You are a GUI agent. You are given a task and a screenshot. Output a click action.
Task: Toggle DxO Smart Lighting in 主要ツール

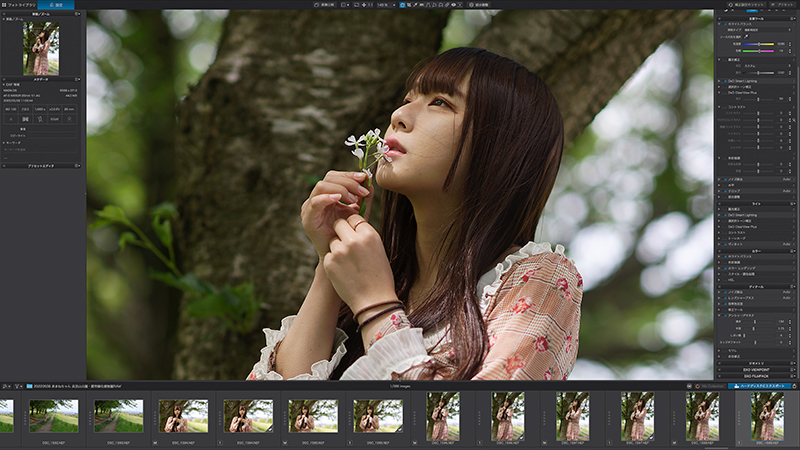pyautogui.click(x=726, y=81)
